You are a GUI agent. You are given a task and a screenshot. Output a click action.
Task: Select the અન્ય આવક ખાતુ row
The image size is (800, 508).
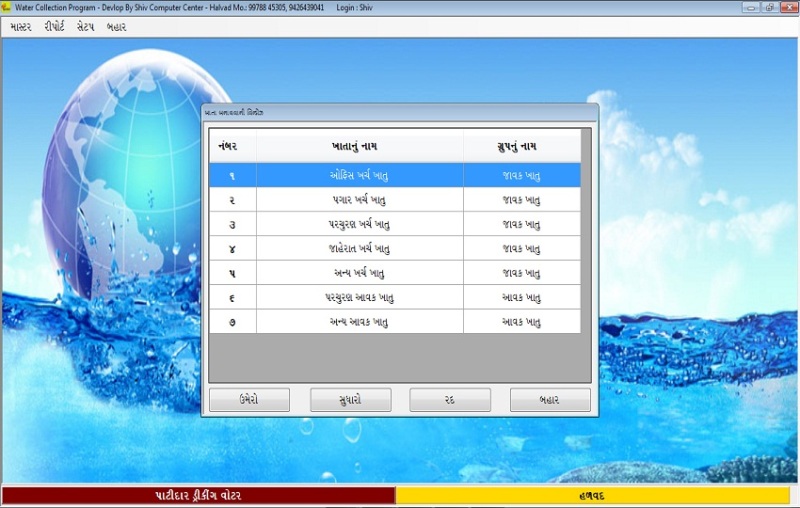(x=359, y=322)
